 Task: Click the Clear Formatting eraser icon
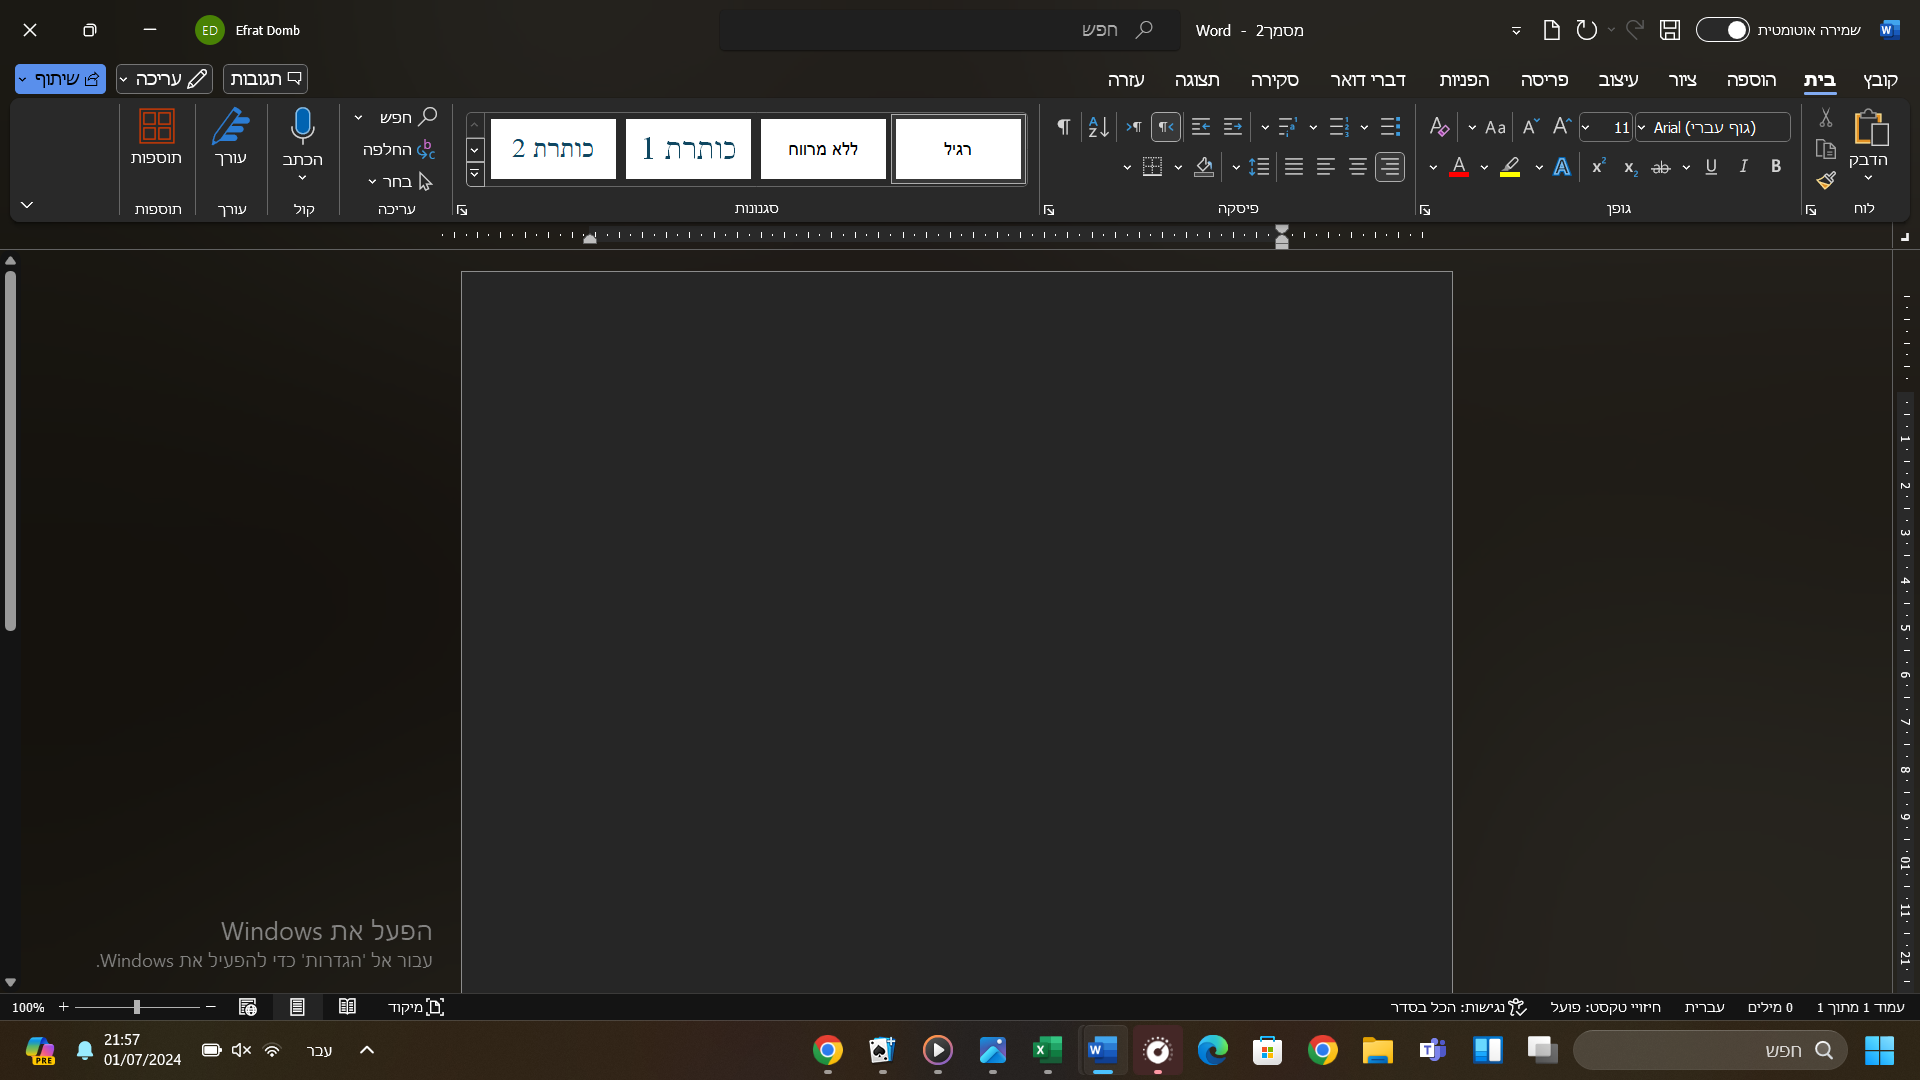[x=1439, y=127]
